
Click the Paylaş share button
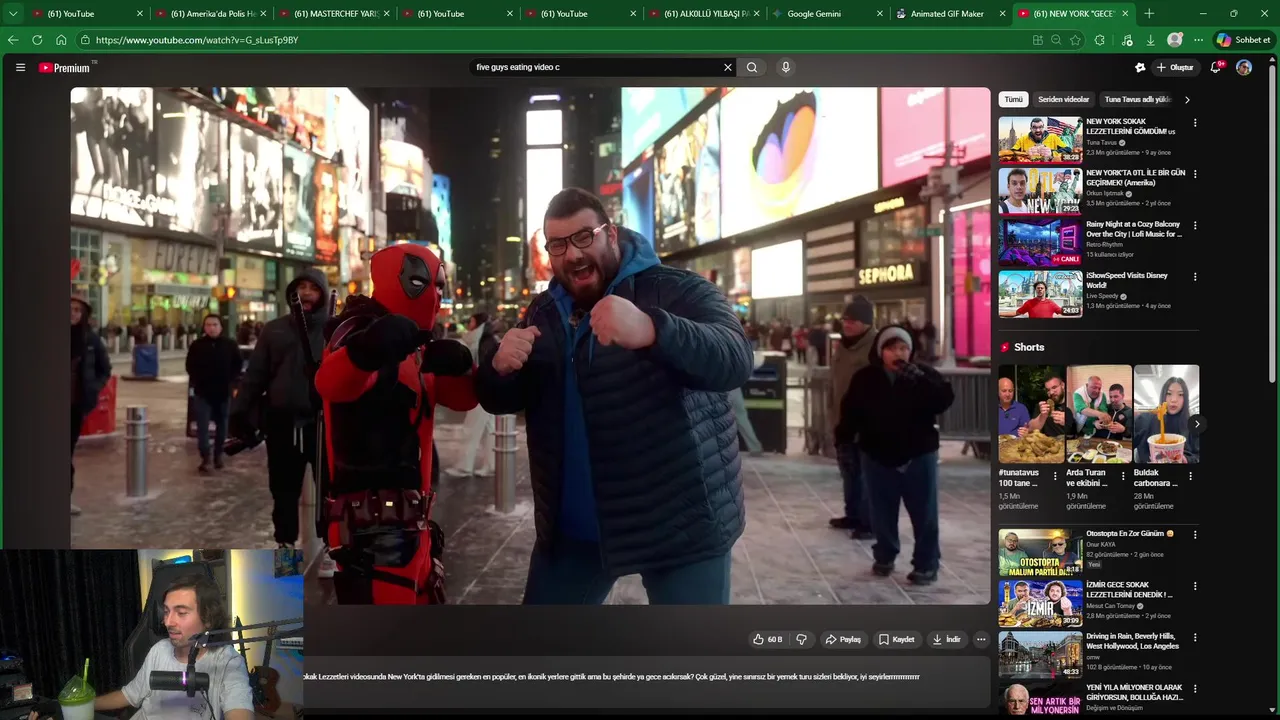point(843,639)
